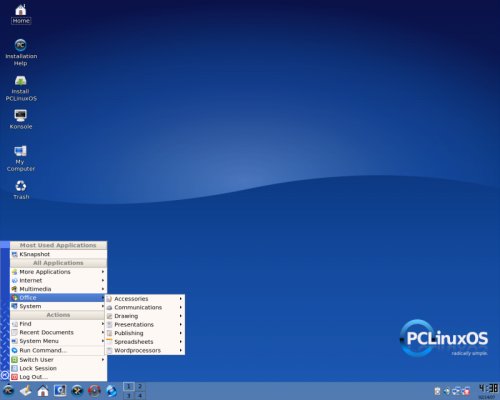Screen dimensions: 500x400
Task: Click the K menu launcher in the panel
Action: click(x=8, y=390)
